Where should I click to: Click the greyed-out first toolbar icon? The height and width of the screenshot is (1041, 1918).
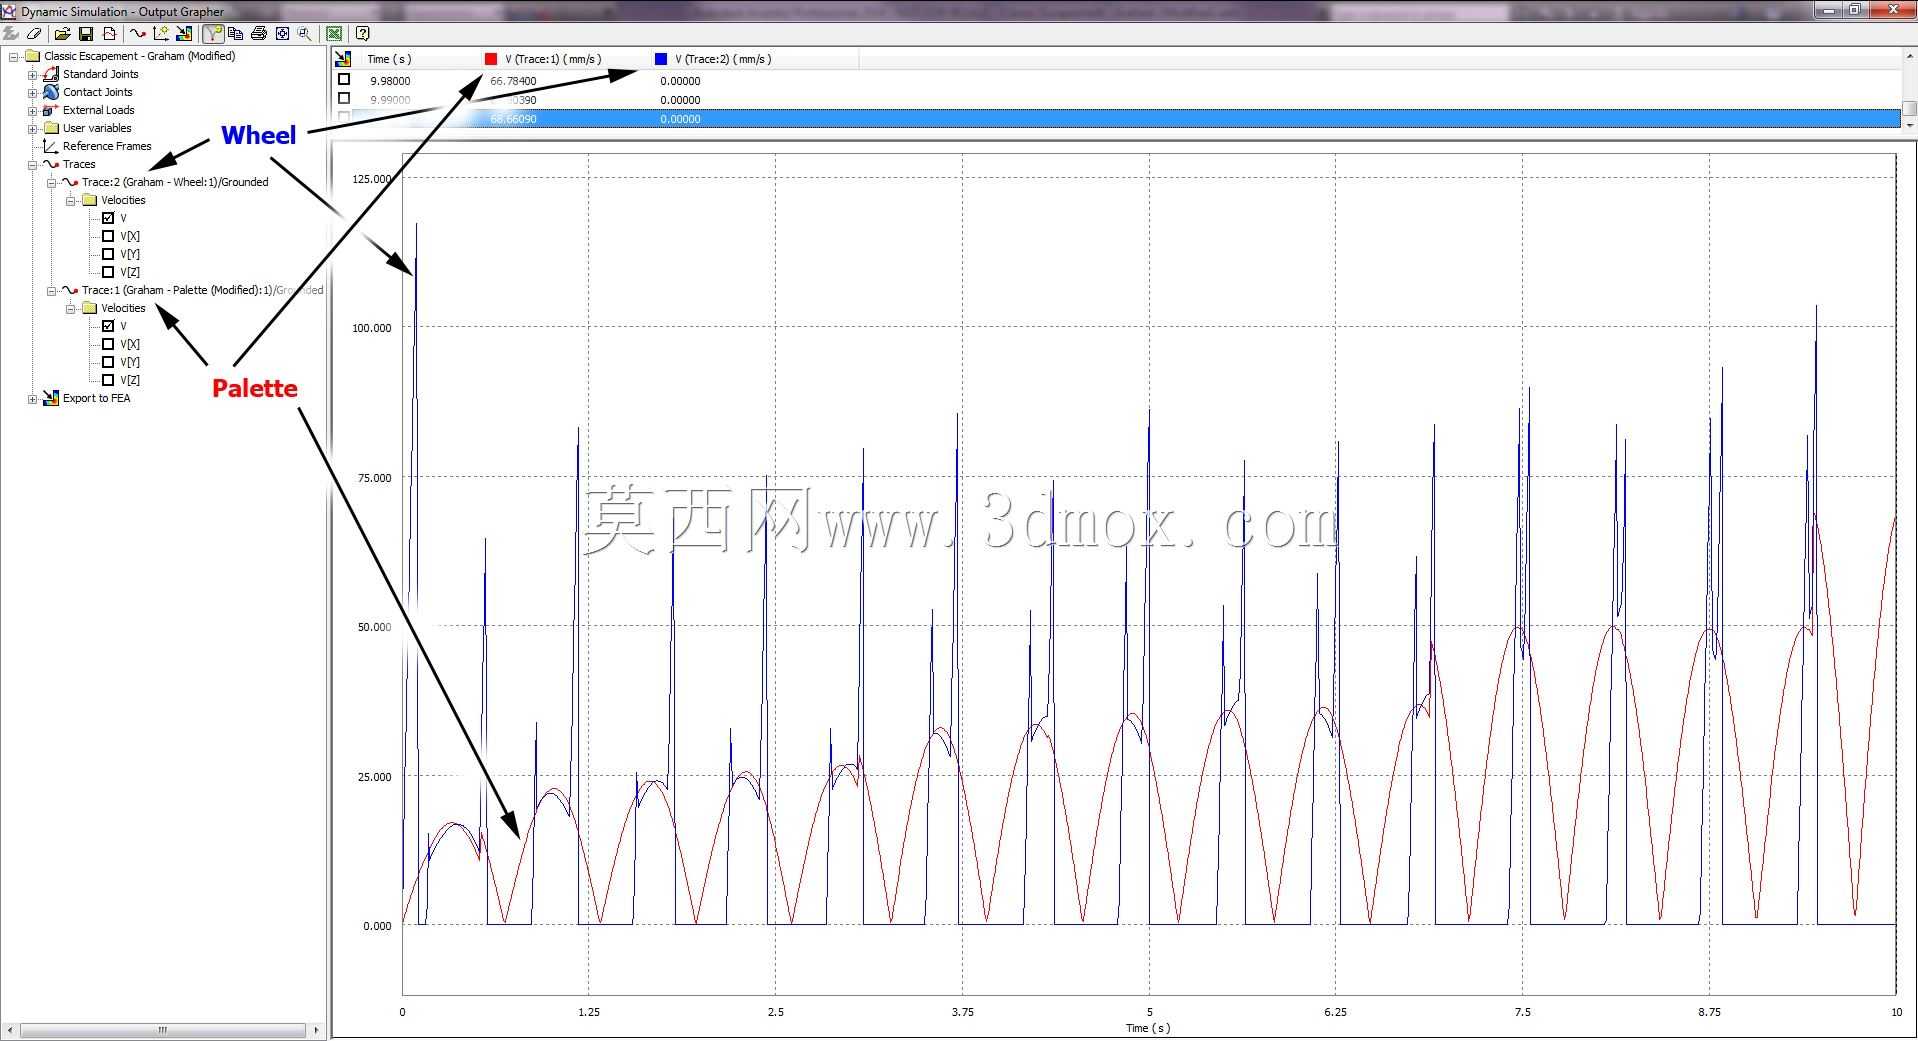tap(11, 33)
